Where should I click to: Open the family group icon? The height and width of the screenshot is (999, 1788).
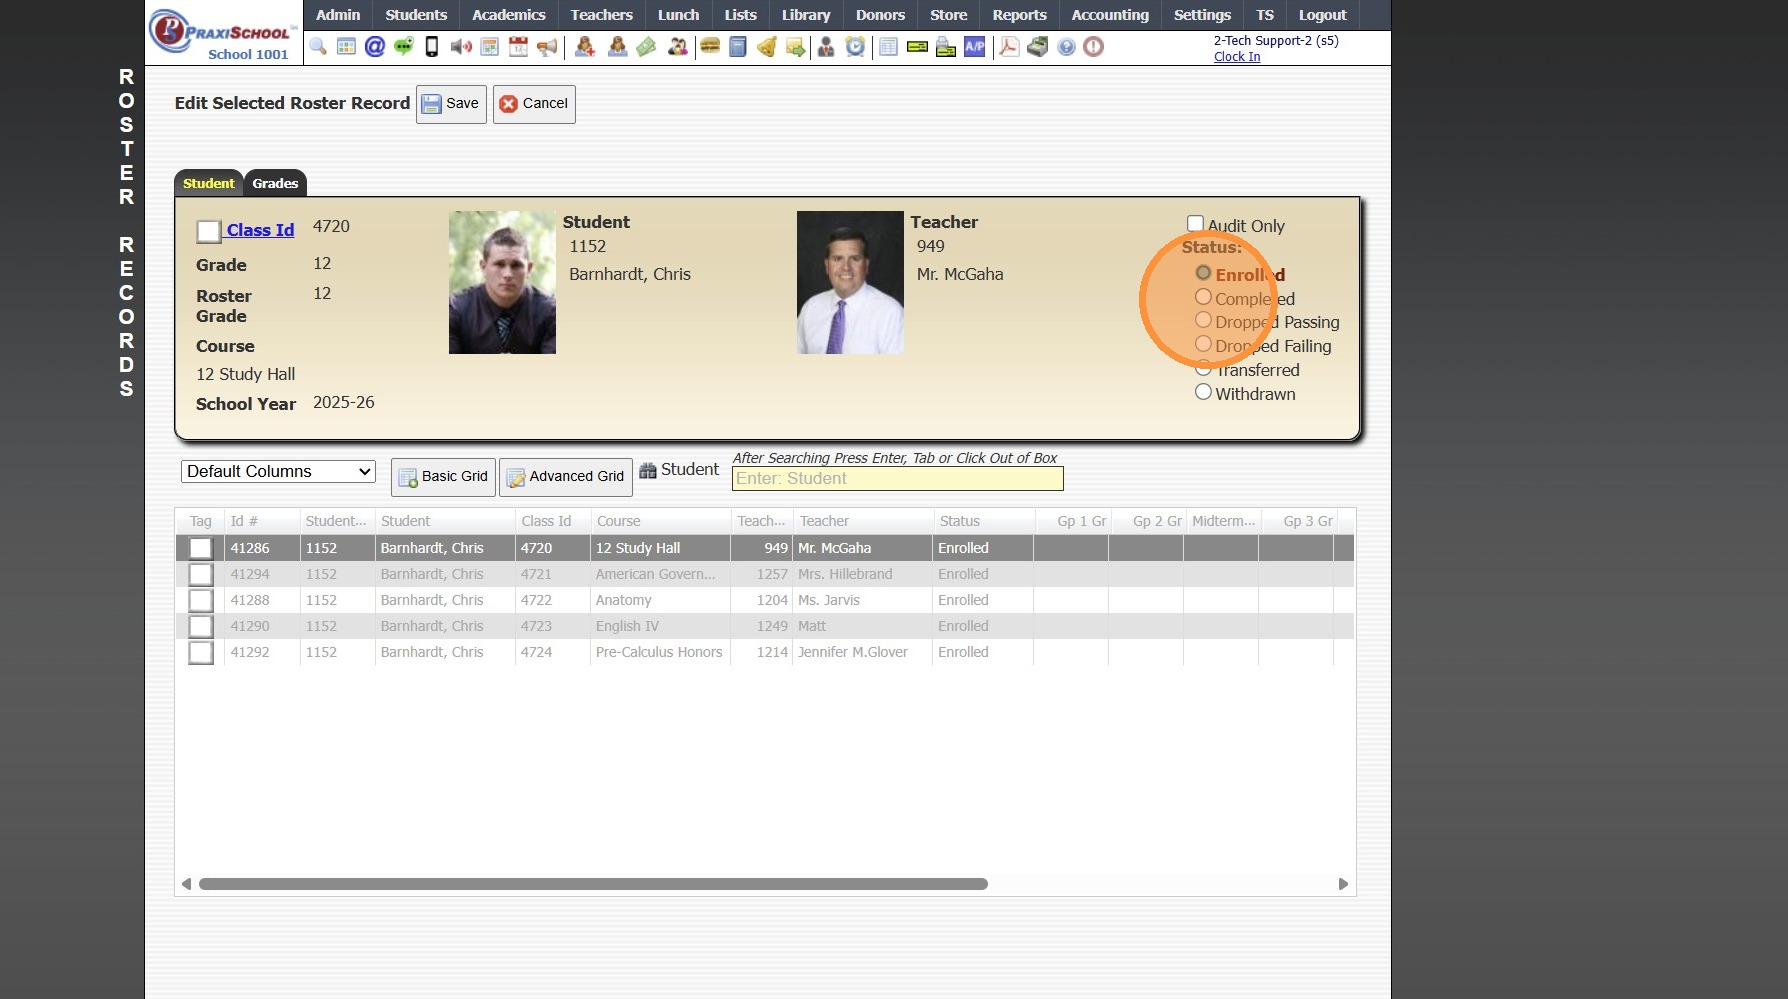678,47
